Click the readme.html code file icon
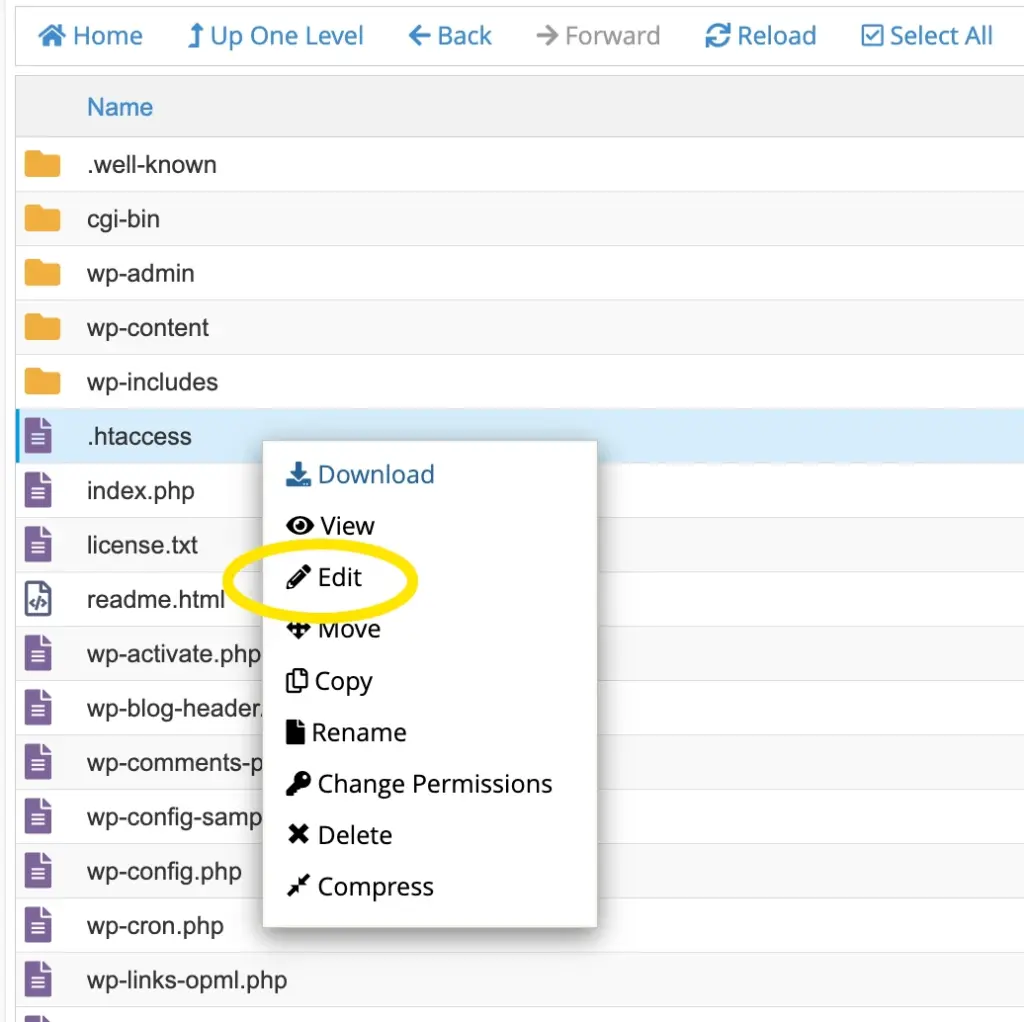 38,599
